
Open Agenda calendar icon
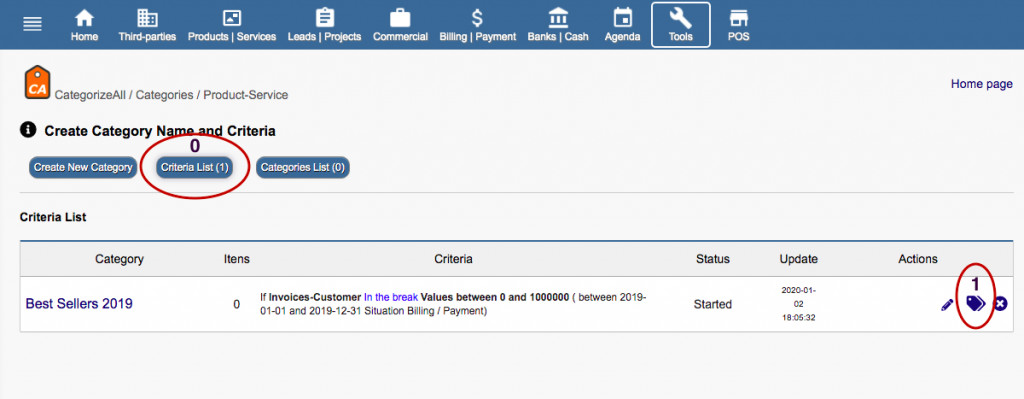pos(622,18)
